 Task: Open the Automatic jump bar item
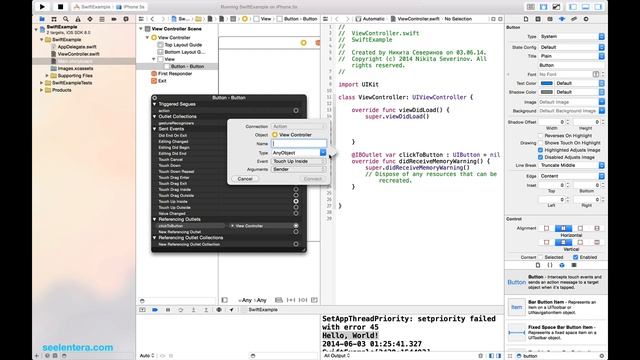[370, 19]
